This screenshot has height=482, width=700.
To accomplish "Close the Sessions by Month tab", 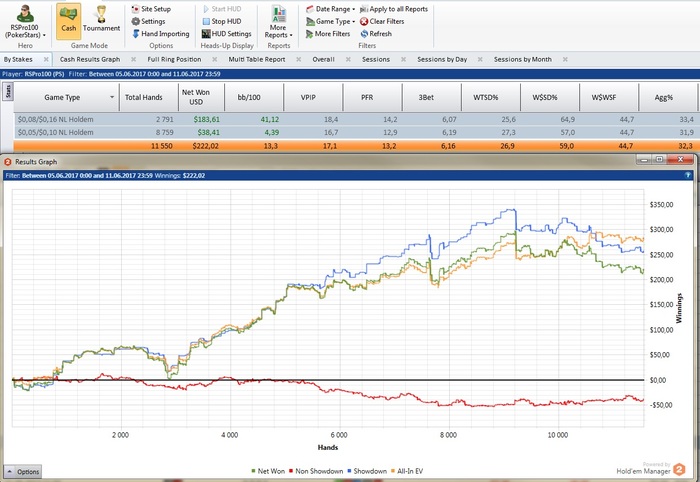I will point(565,59).
